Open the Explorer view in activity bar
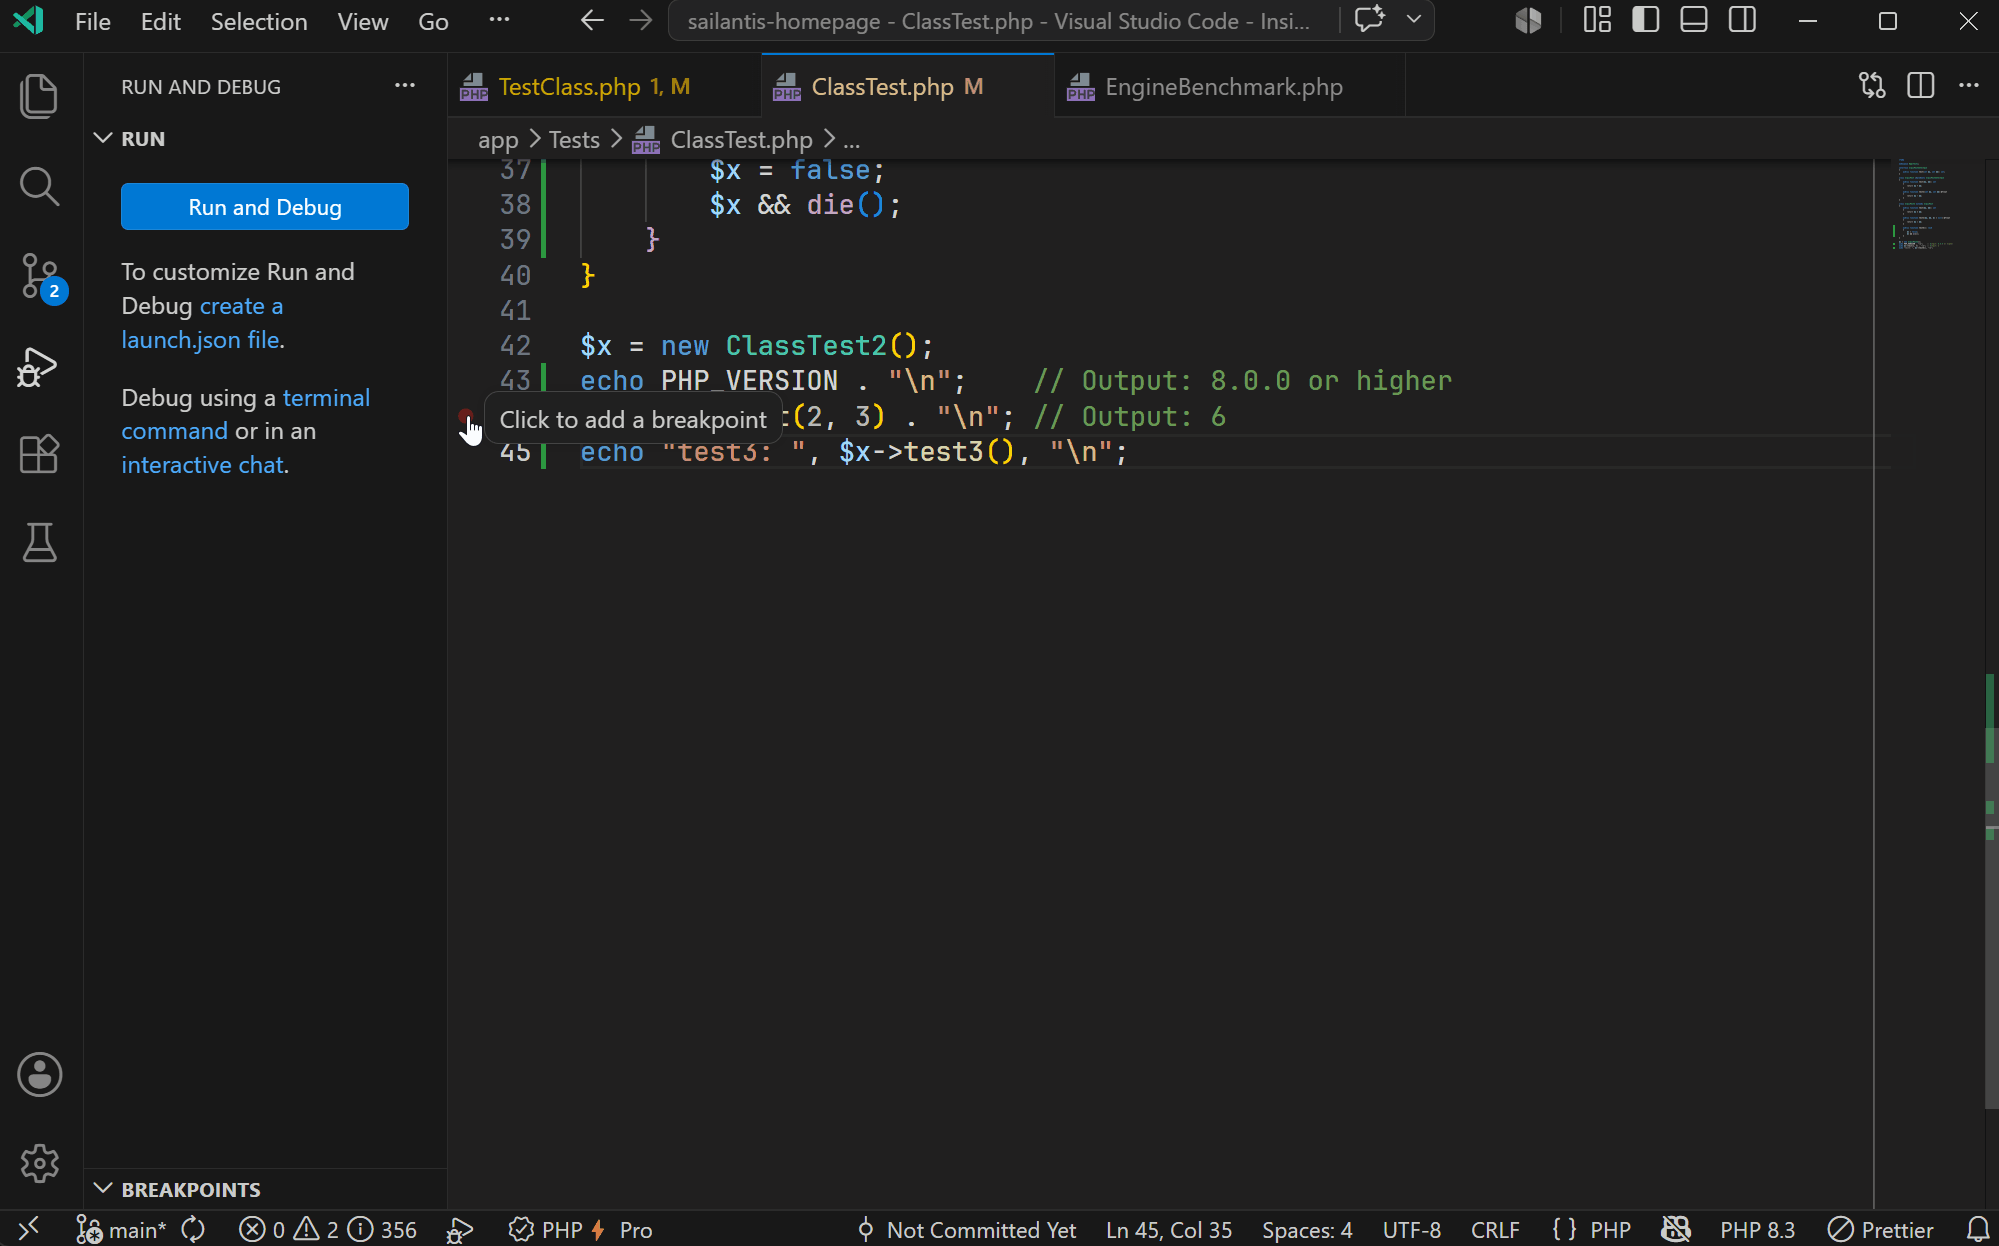 pos(39,96)
